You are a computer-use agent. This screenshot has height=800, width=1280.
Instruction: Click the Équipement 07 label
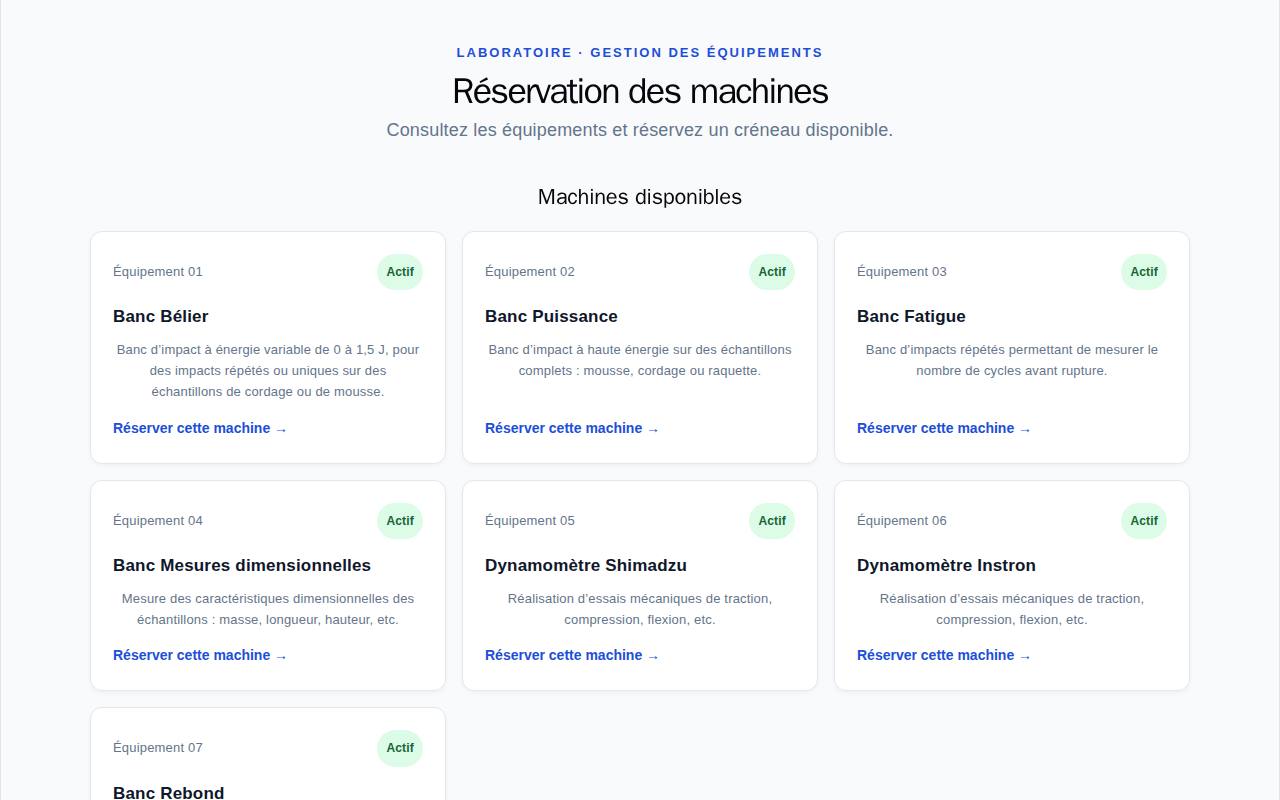pos(158,748)
